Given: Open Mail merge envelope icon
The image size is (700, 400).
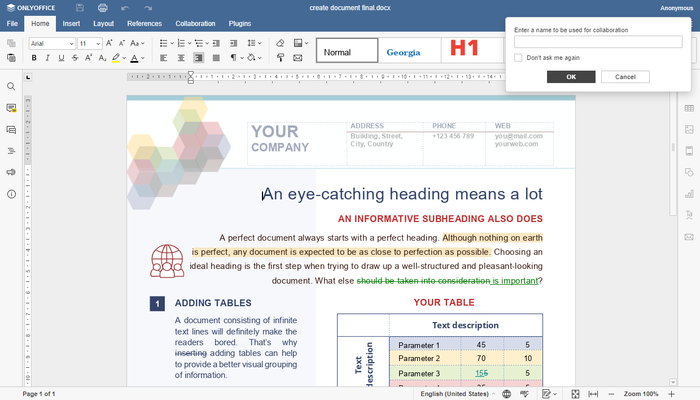Looking at the screenshot, I should tap(298, 57).
